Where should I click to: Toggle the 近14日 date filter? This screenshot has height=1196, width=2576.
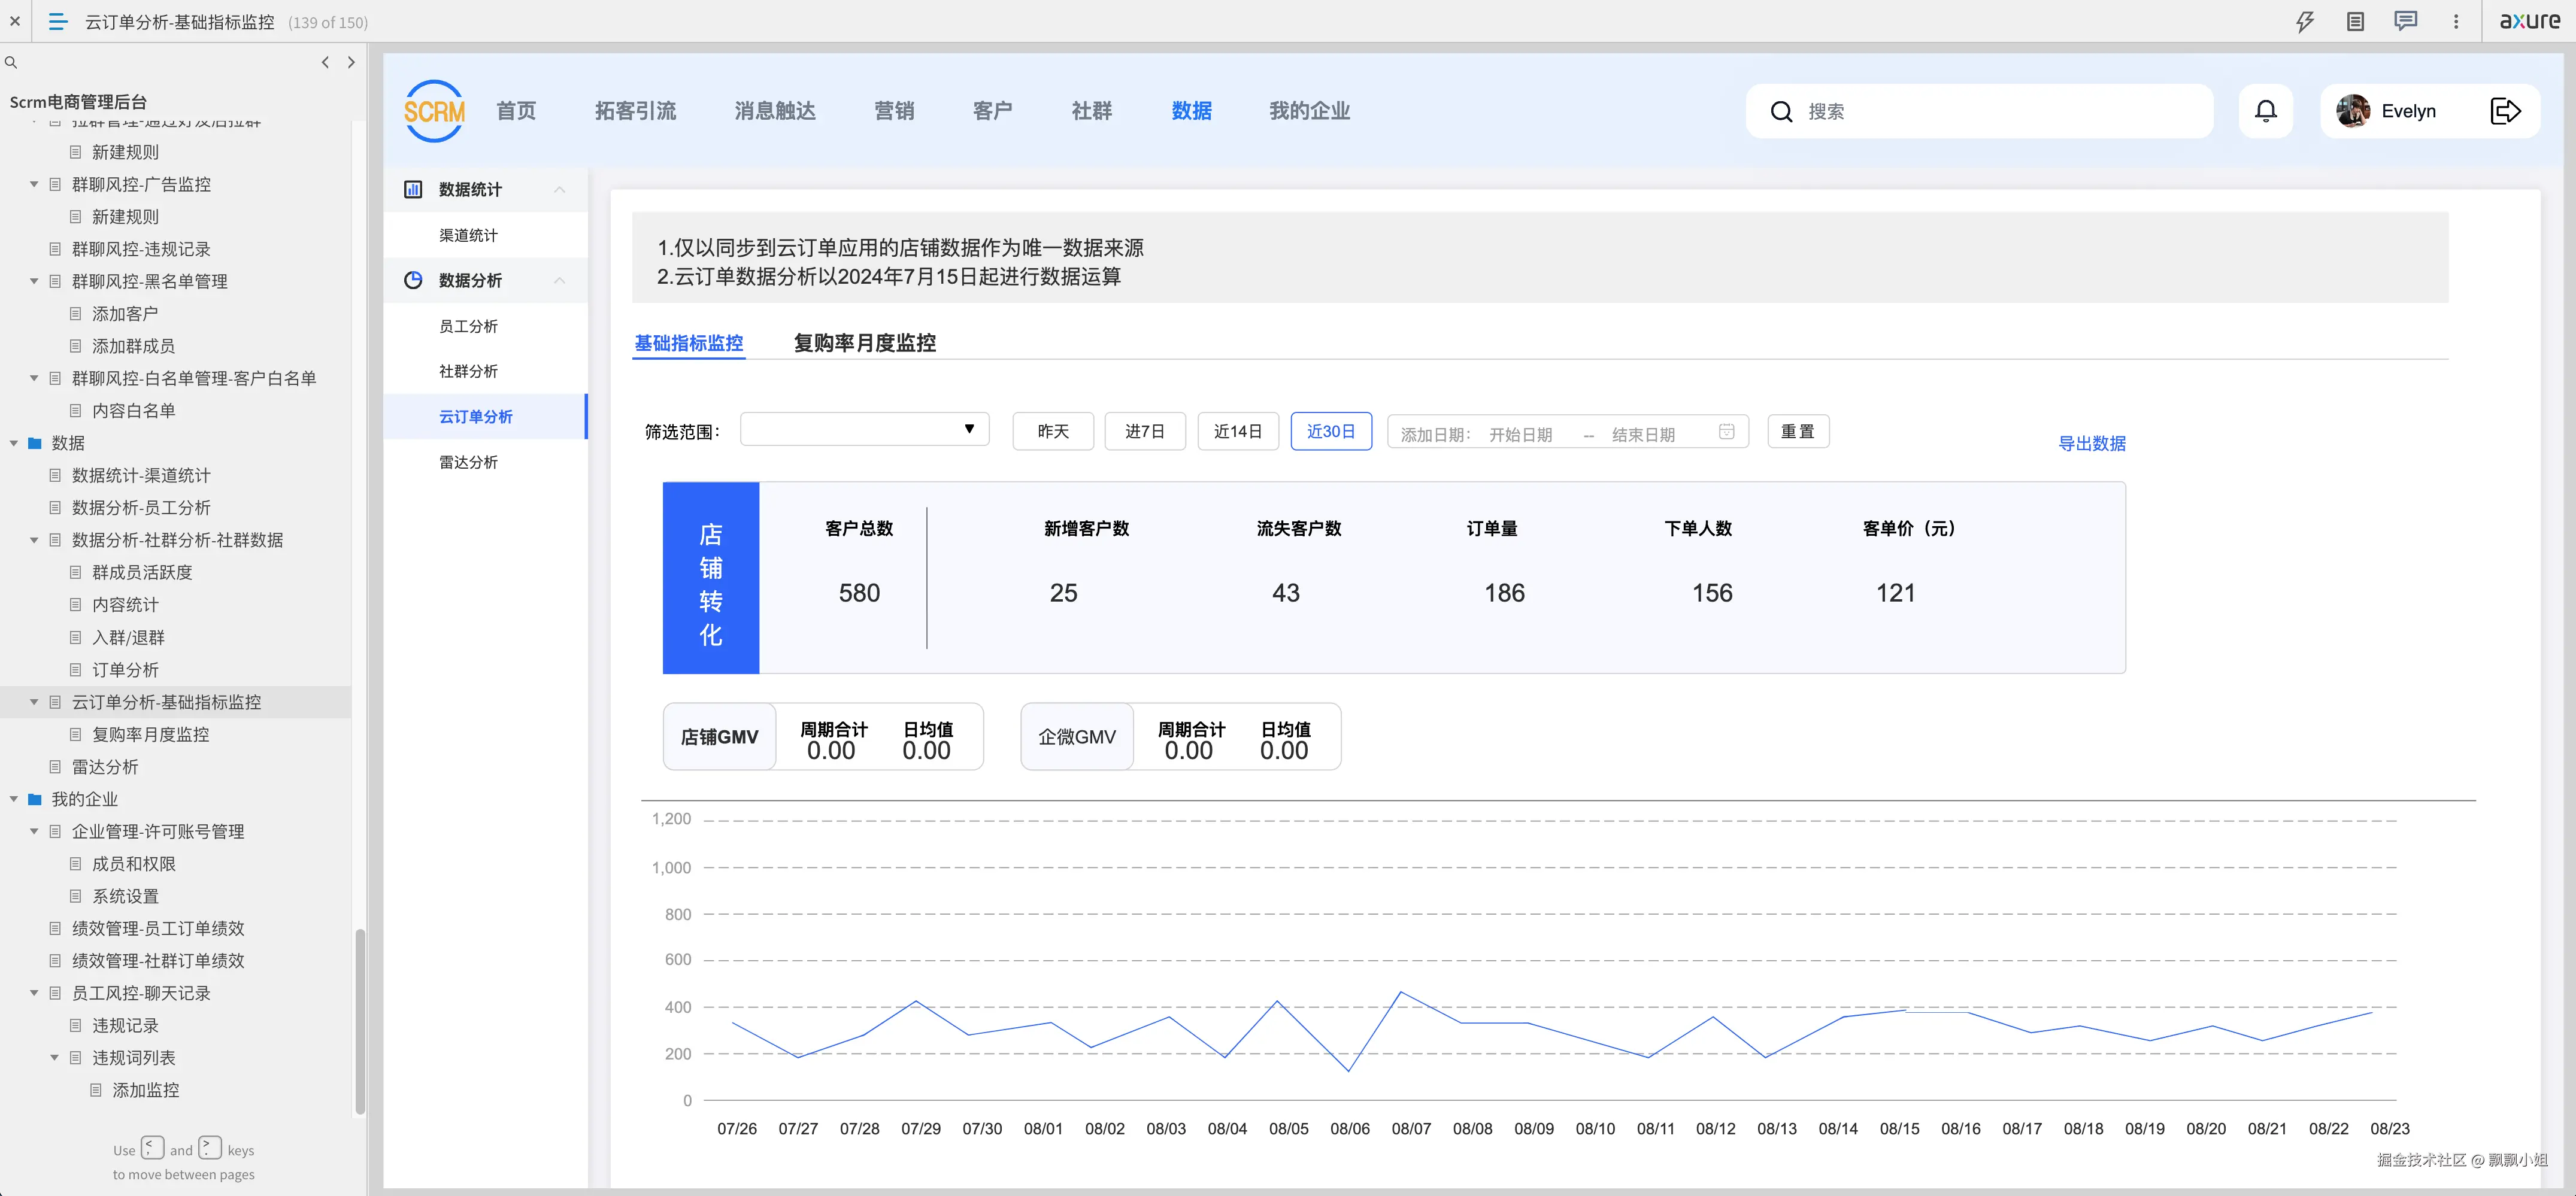coord(1238,431)
